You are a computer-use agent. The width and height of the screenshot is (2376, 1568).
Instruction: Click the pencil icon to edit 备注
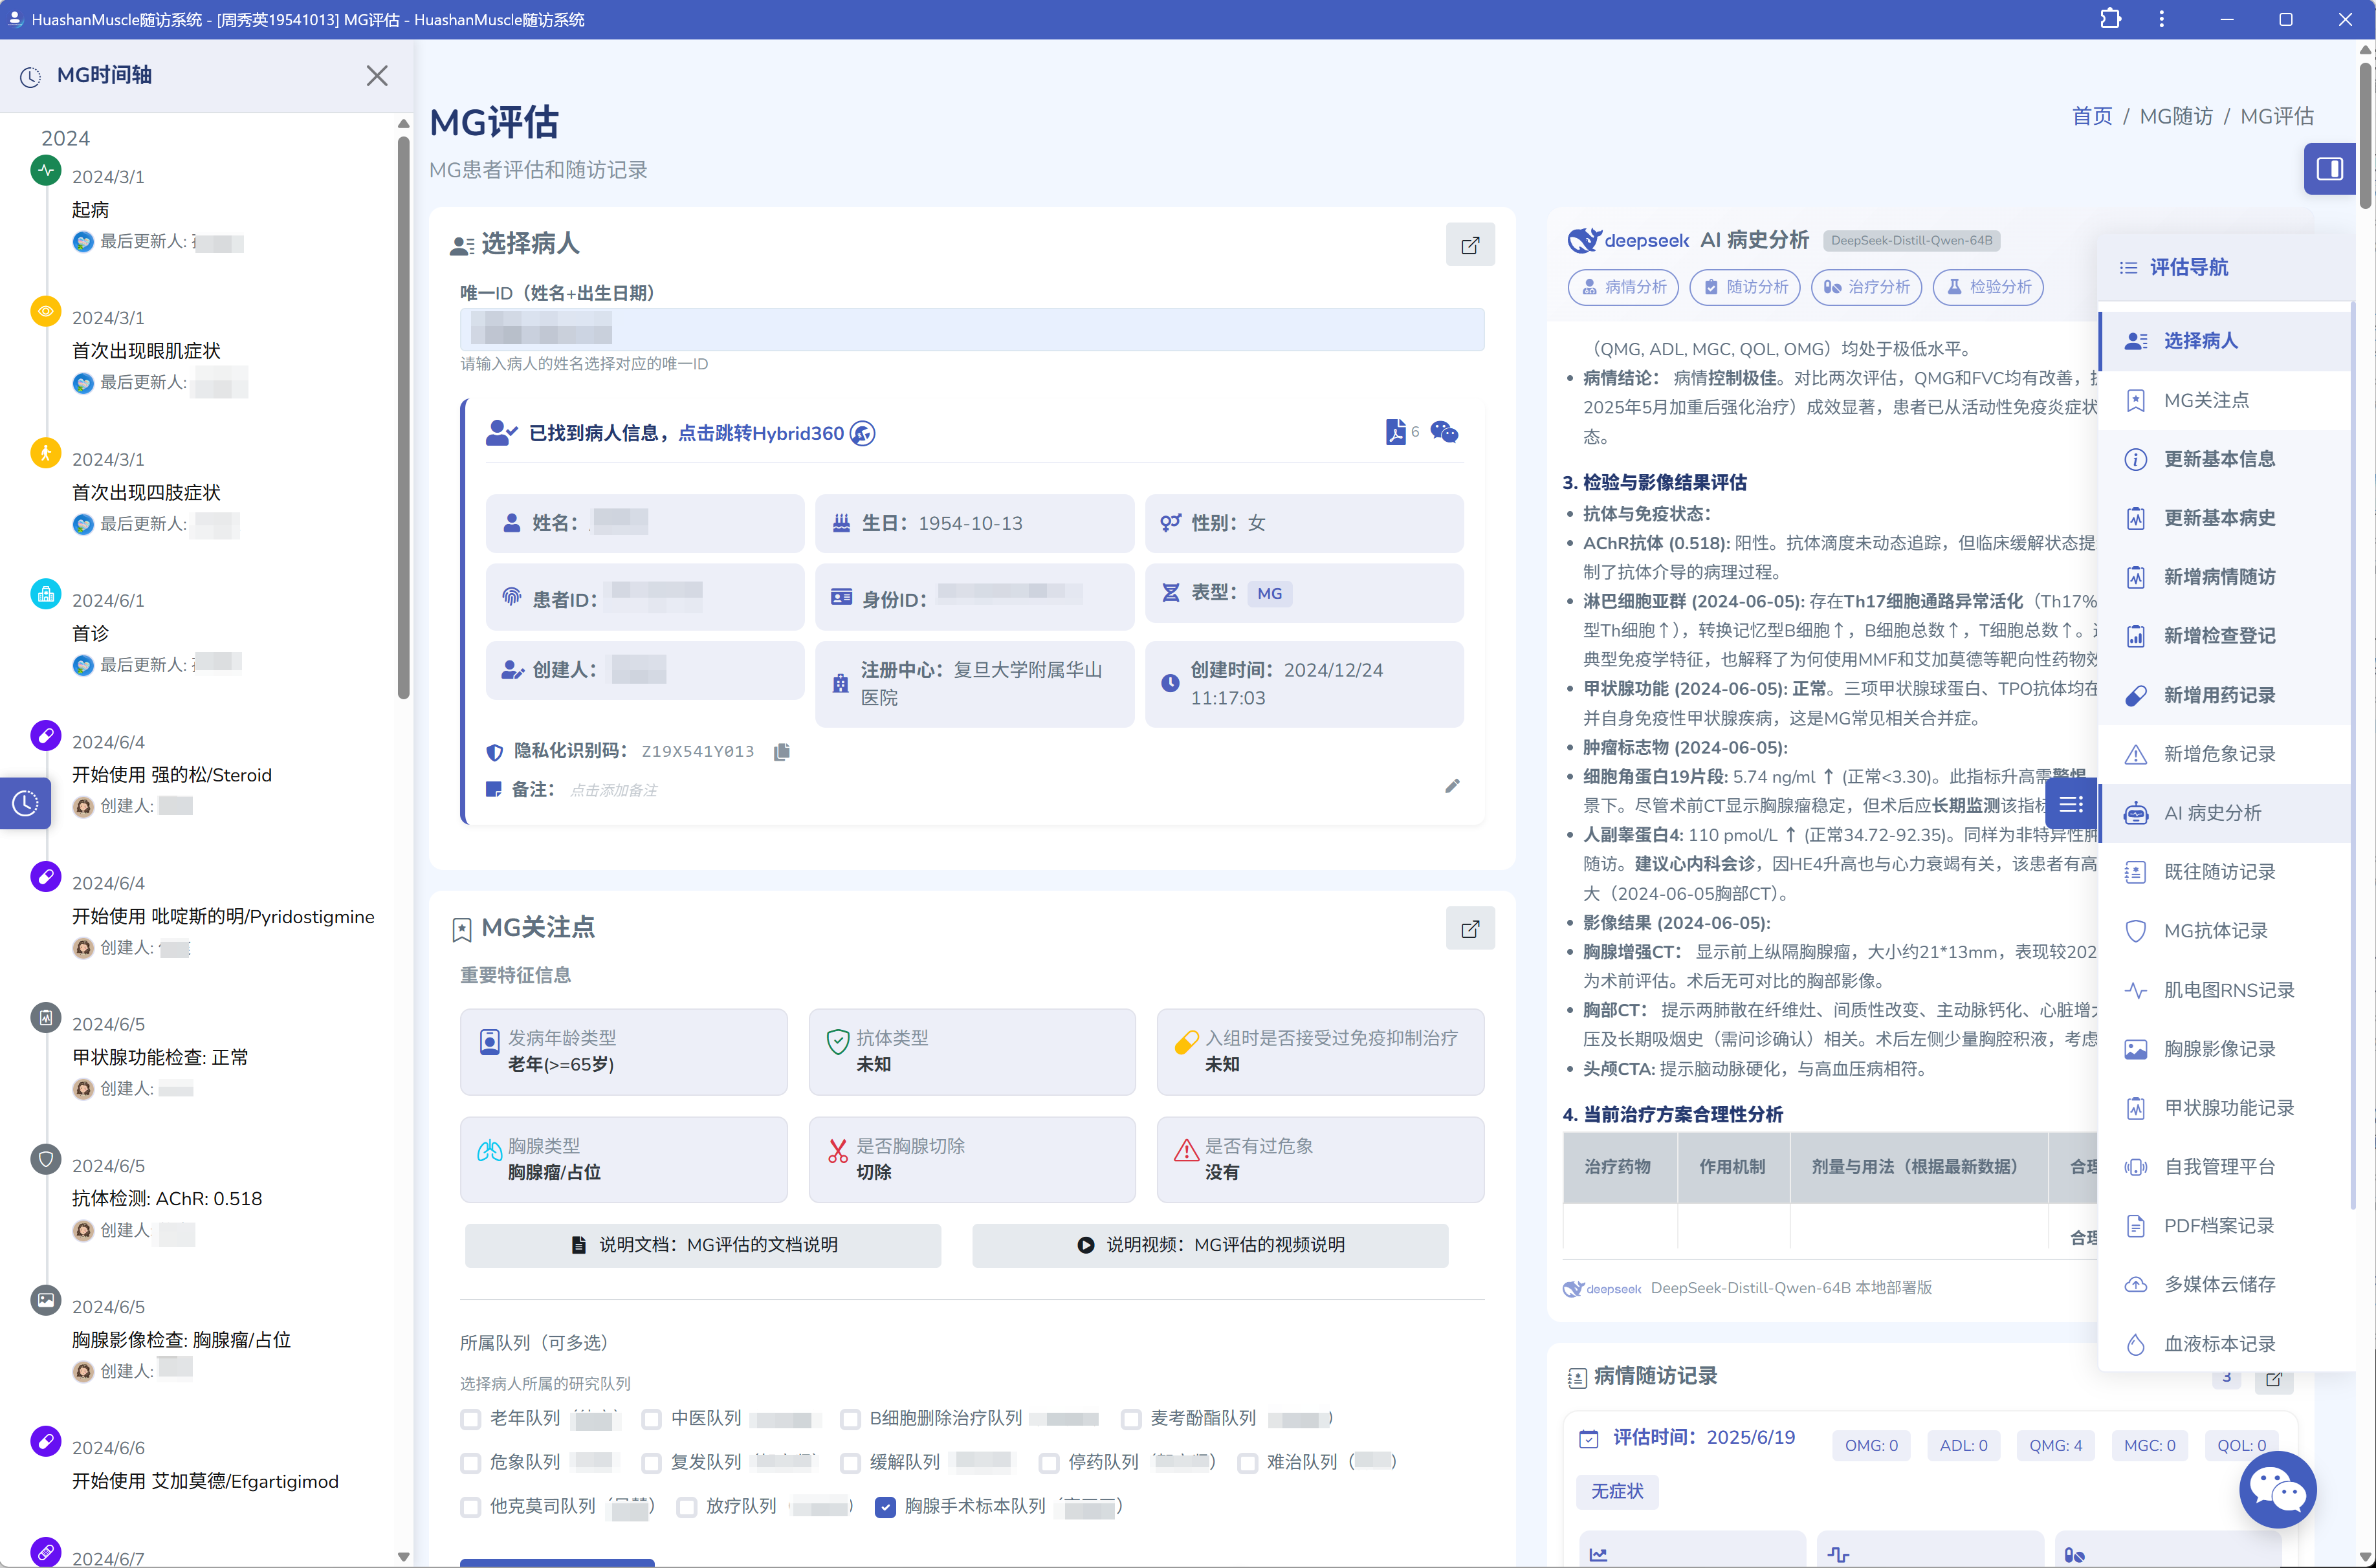(1452, 786)
